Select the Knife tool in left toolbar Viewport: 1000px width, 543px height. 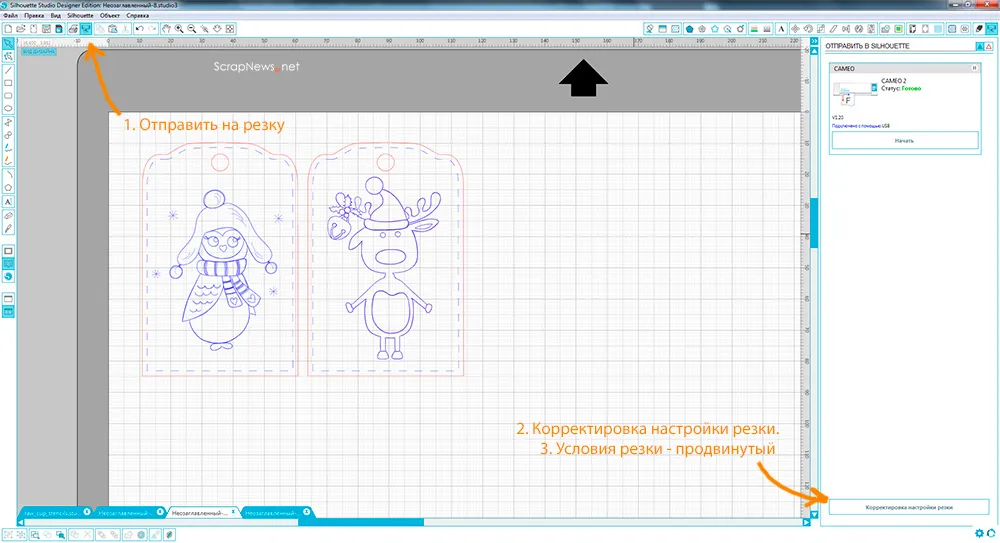pos(8,228)
